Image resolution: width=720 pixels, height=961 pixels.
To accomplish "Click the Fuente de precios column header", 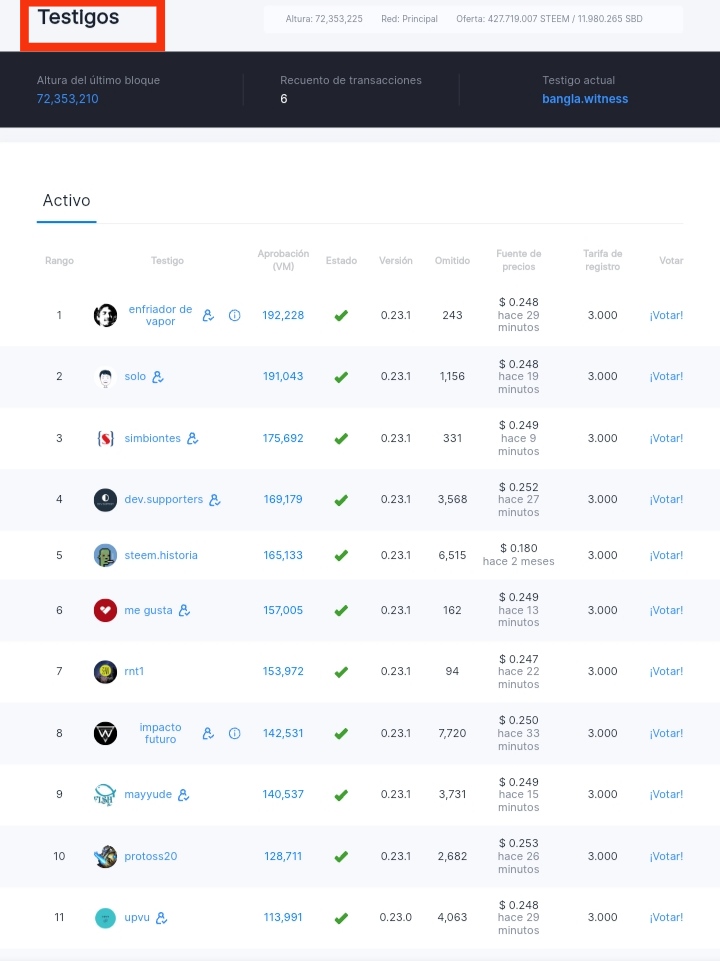I will 518,260.
